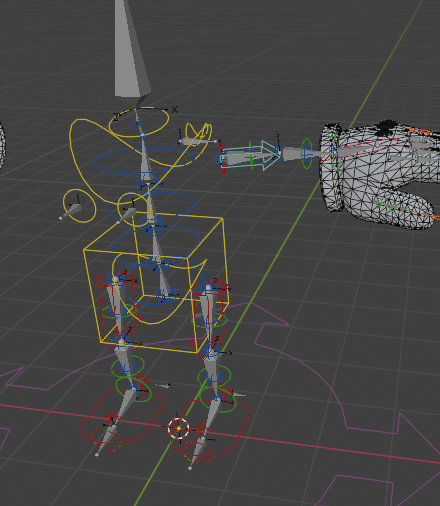Screen dimensions: 440x506
Task: Select the wireframe hand mesh
Action: coord(380,175)
